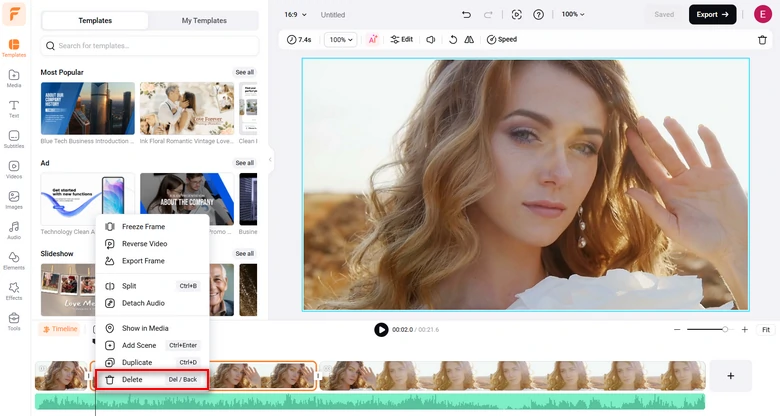Flip the clip with the mirror icon
The width and height of the screenshot is (780, 416).
point(469,39)
